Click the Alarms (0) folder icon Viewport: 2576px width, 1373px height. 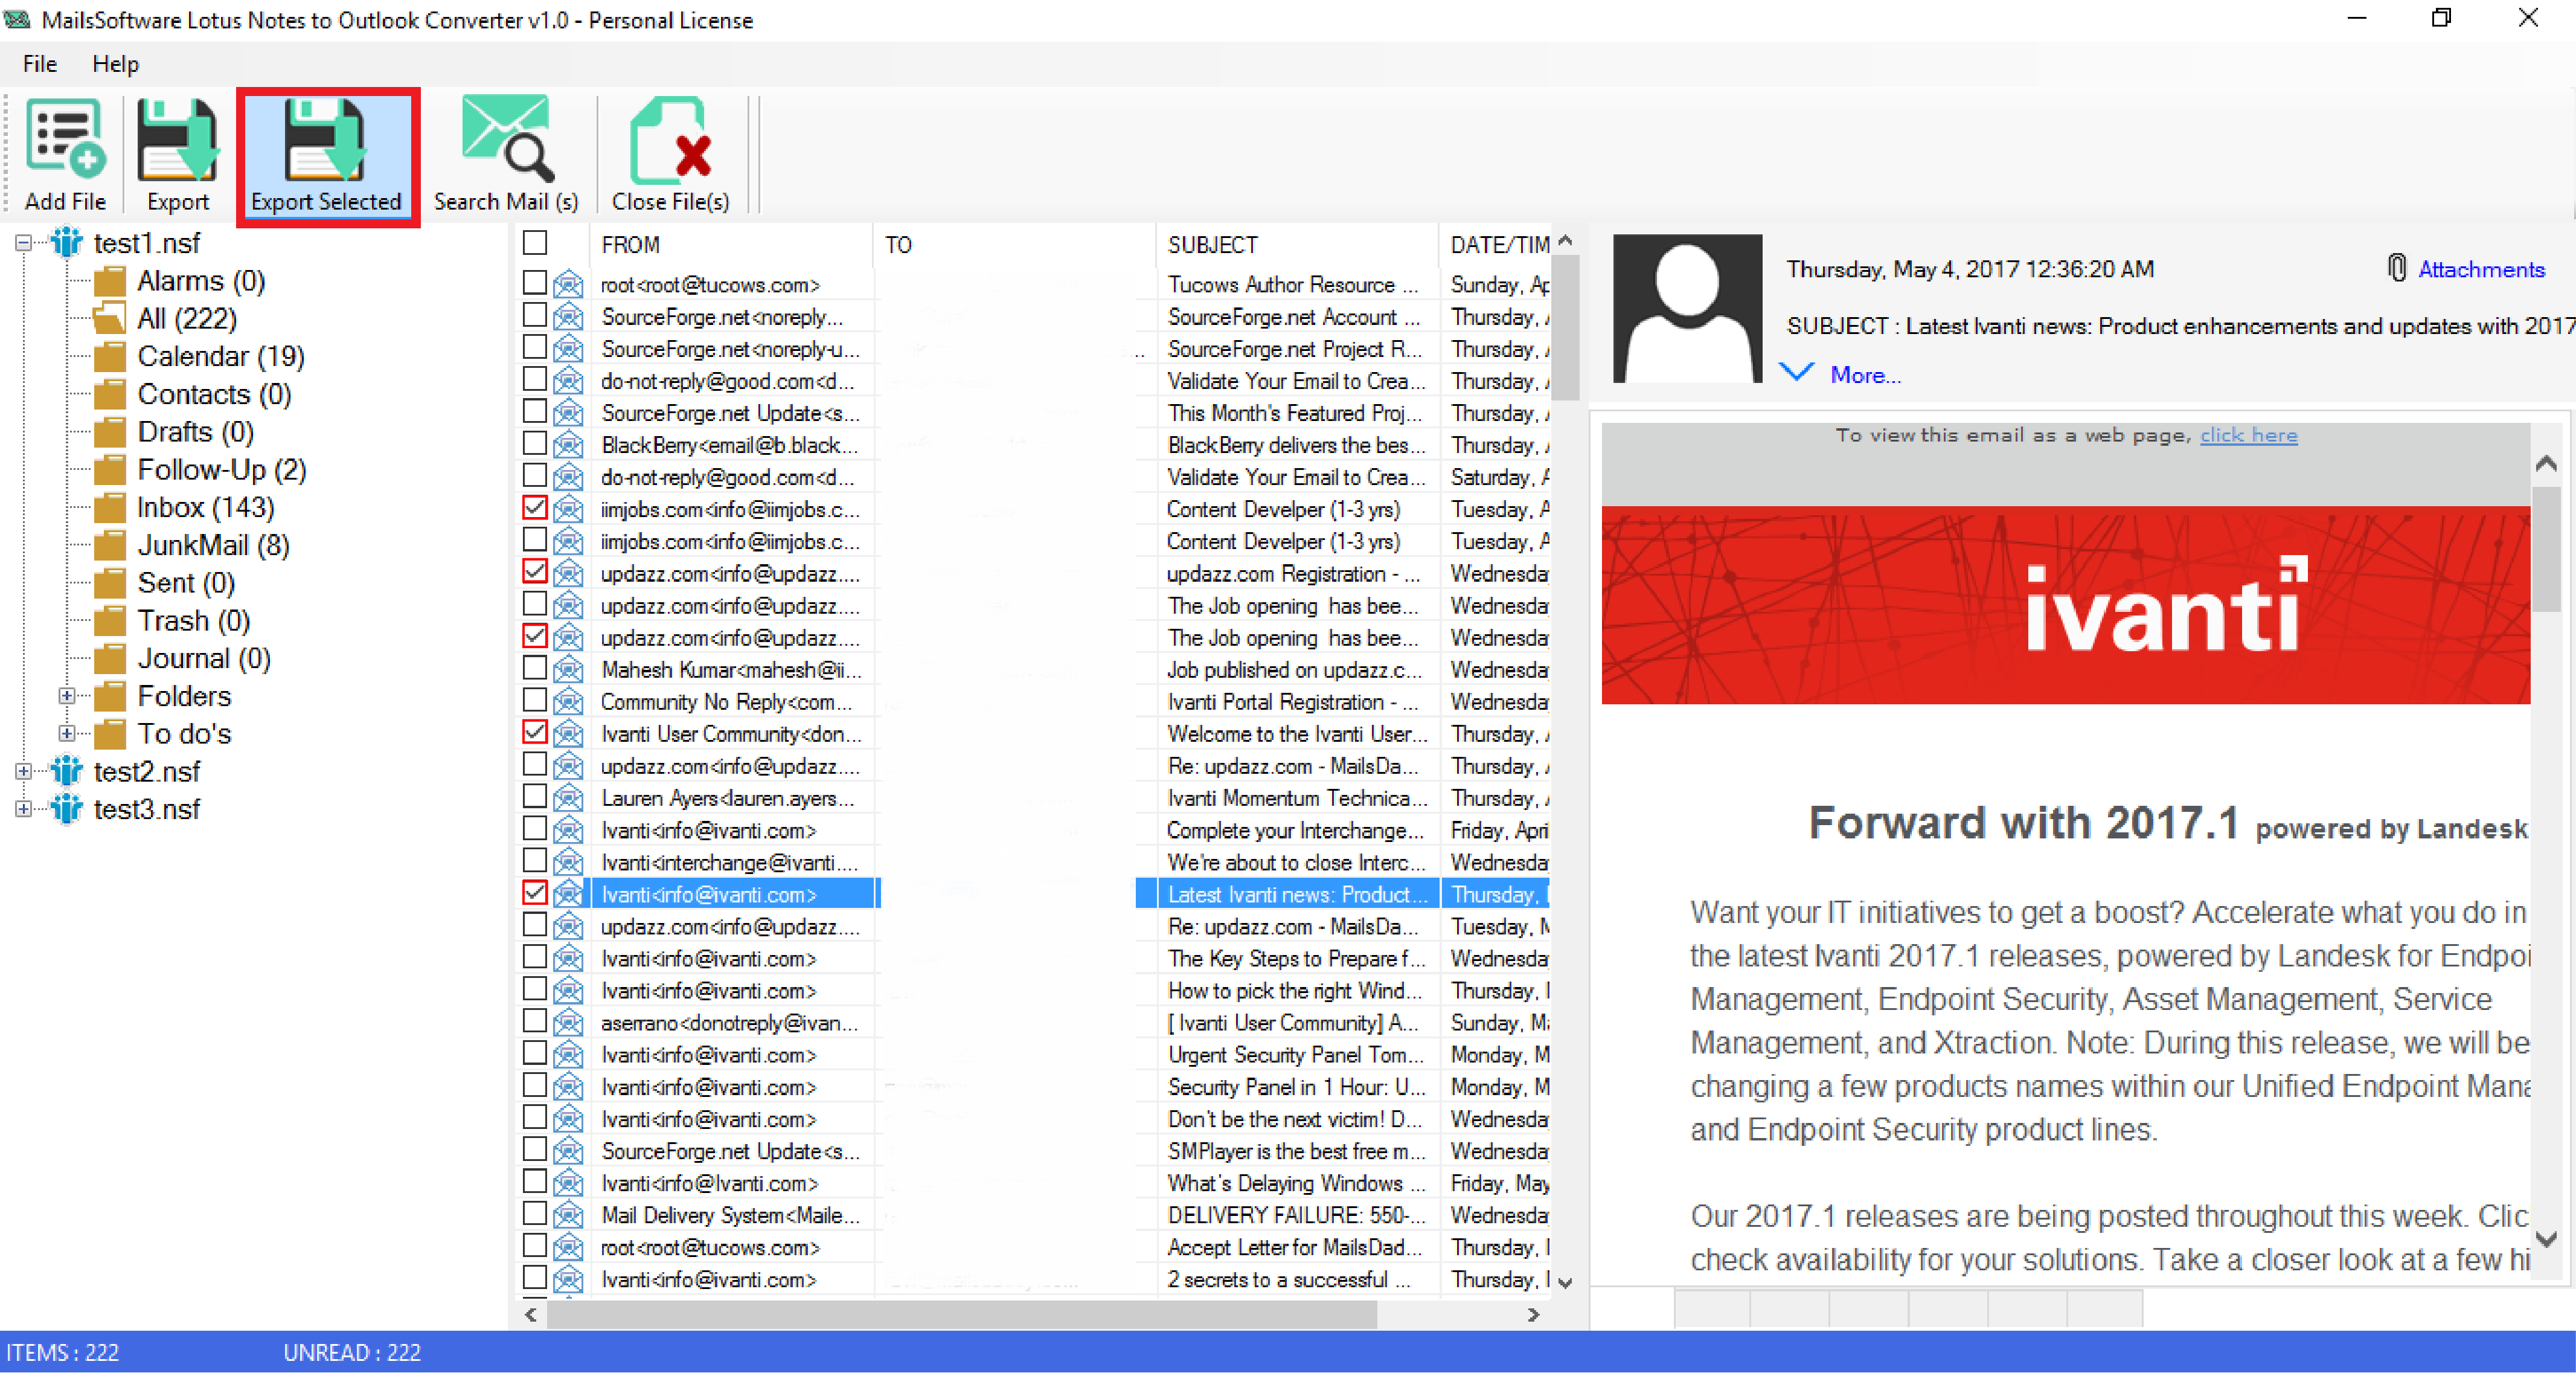[x=109, y=281]
